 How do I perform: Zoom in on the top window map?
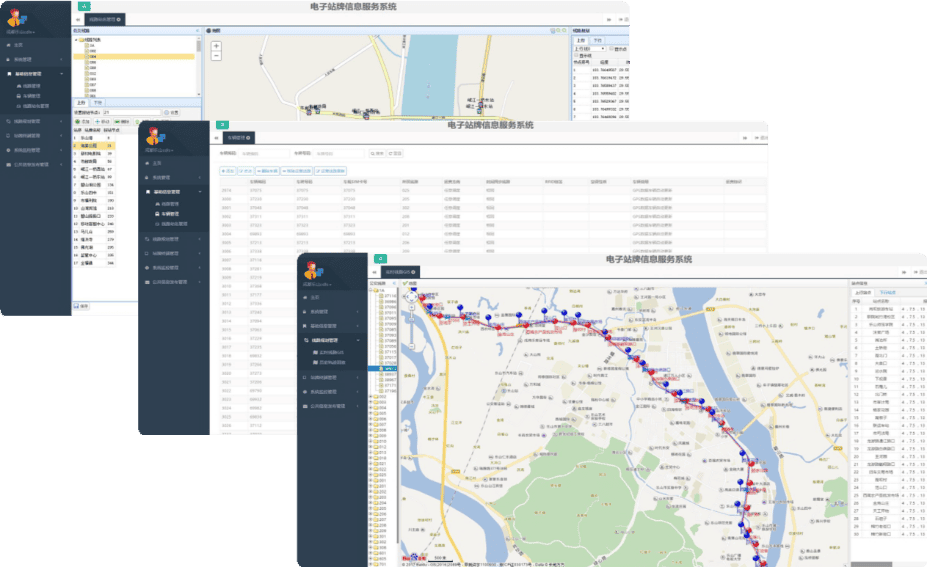point(216,46)
